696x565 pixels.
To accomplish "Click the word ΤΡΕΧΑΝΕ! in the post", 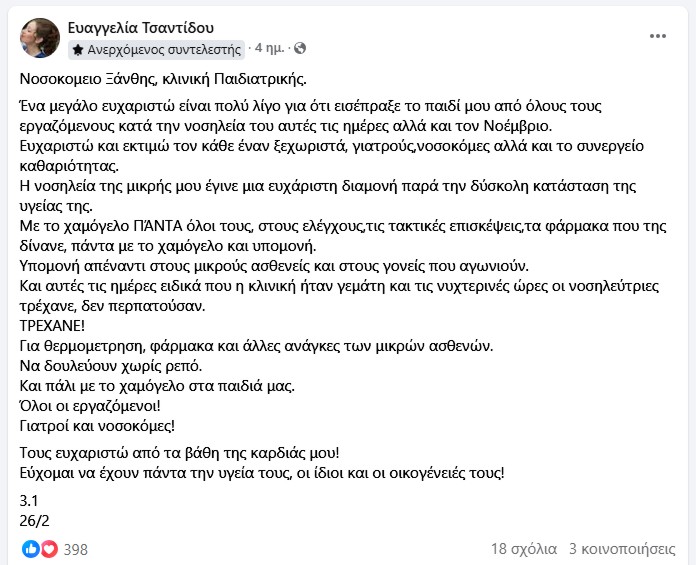I will coord(55,326).
